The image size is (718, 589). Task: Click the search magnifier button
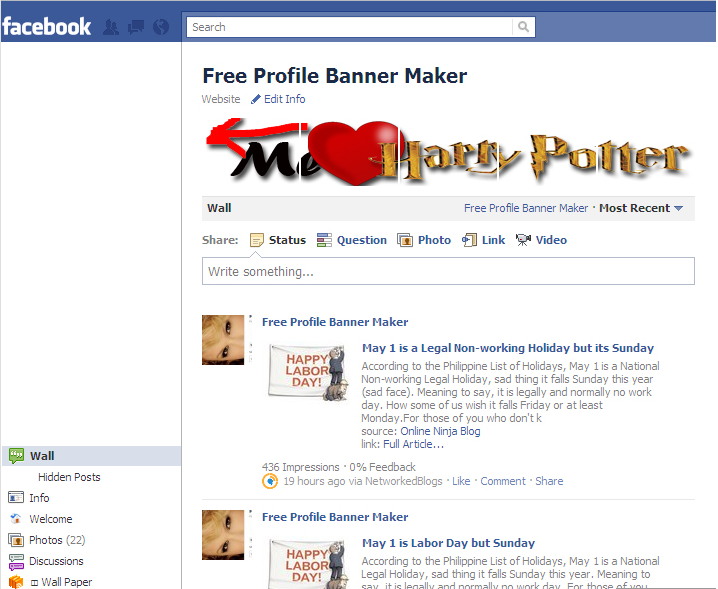click(523, 27)
